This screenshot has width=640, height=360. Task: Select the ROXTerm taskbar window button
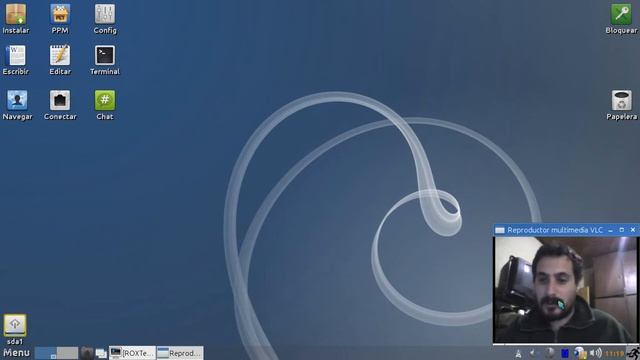pyautogui.click(x=132, y=353)
